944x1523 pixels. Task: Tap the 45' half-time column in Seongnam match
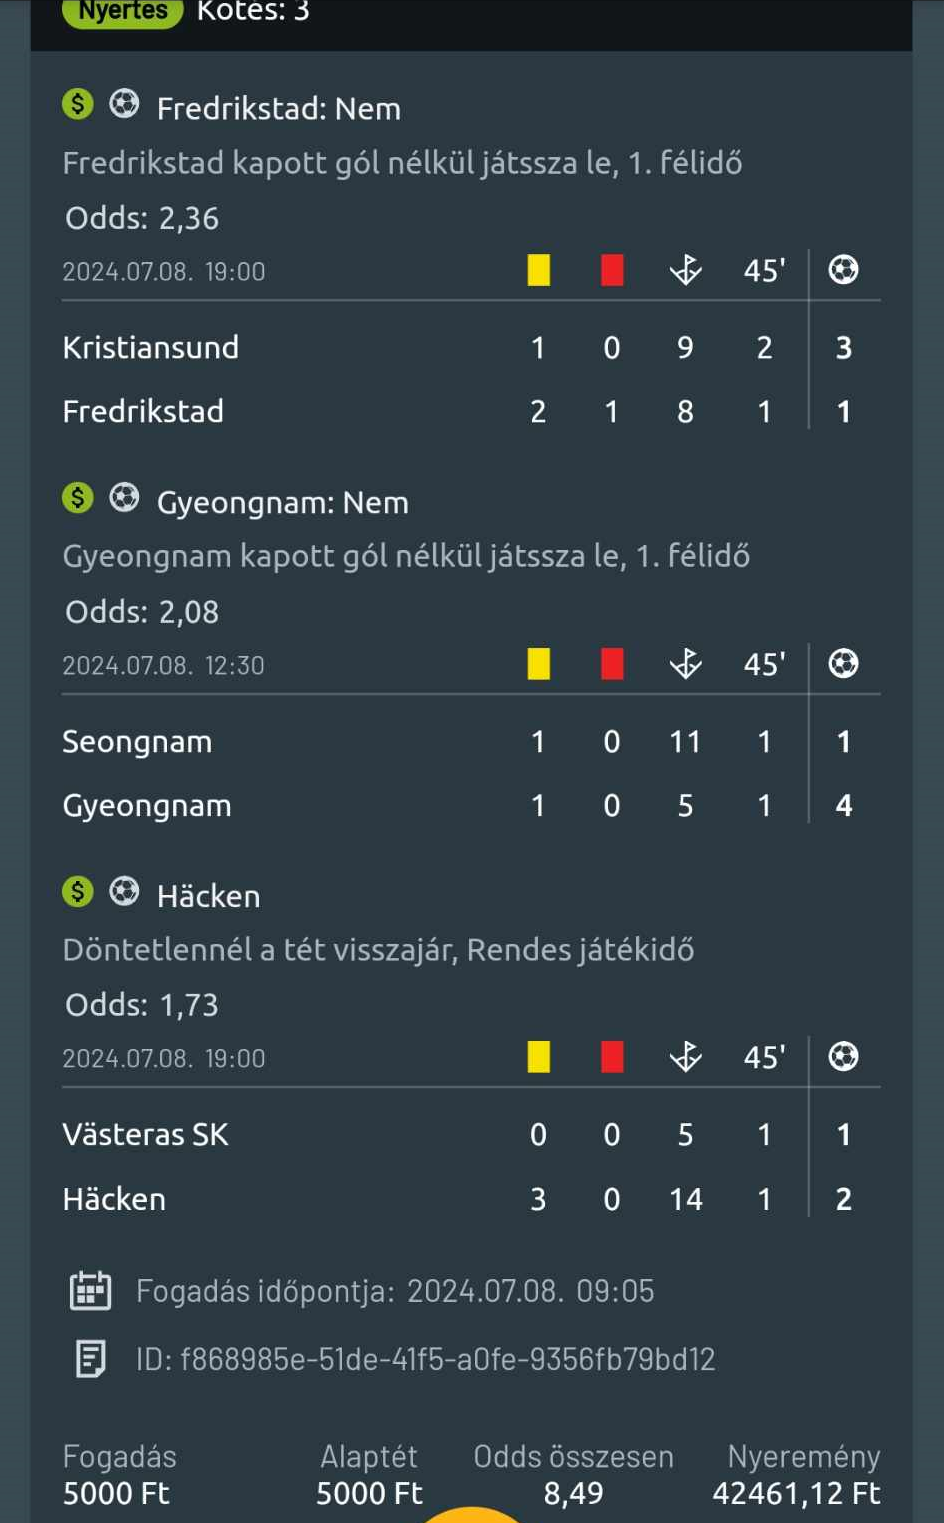click(x=765, y=664)
